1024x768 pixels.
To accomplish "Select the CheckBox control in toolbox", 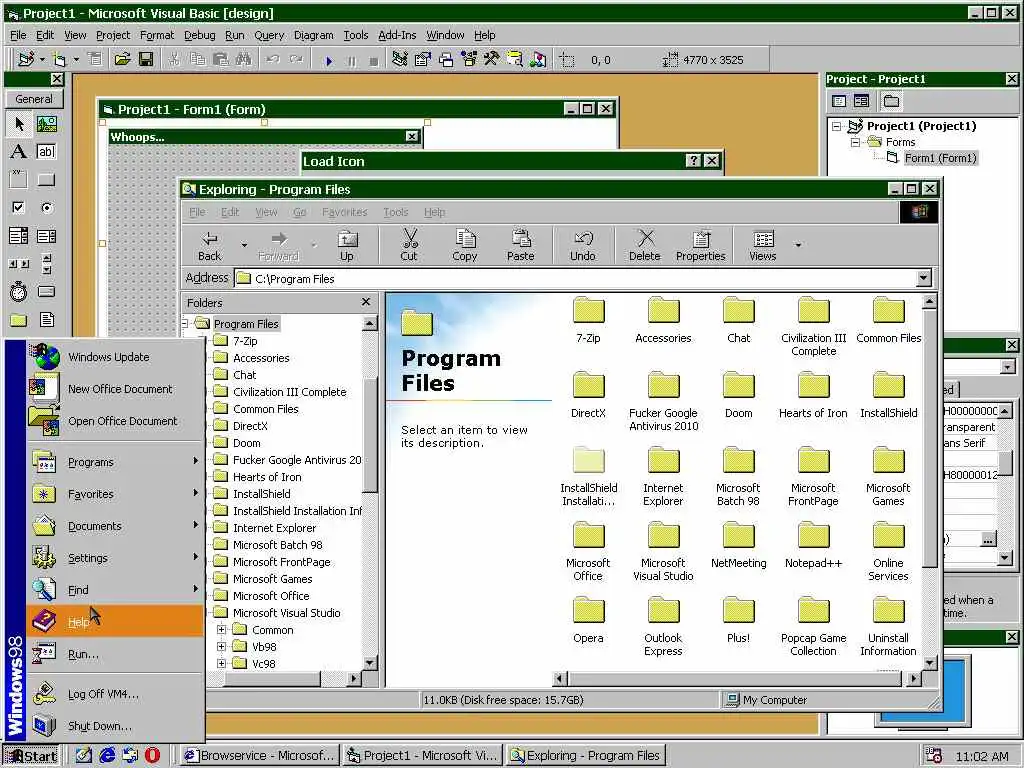I will tap(18, 208).
